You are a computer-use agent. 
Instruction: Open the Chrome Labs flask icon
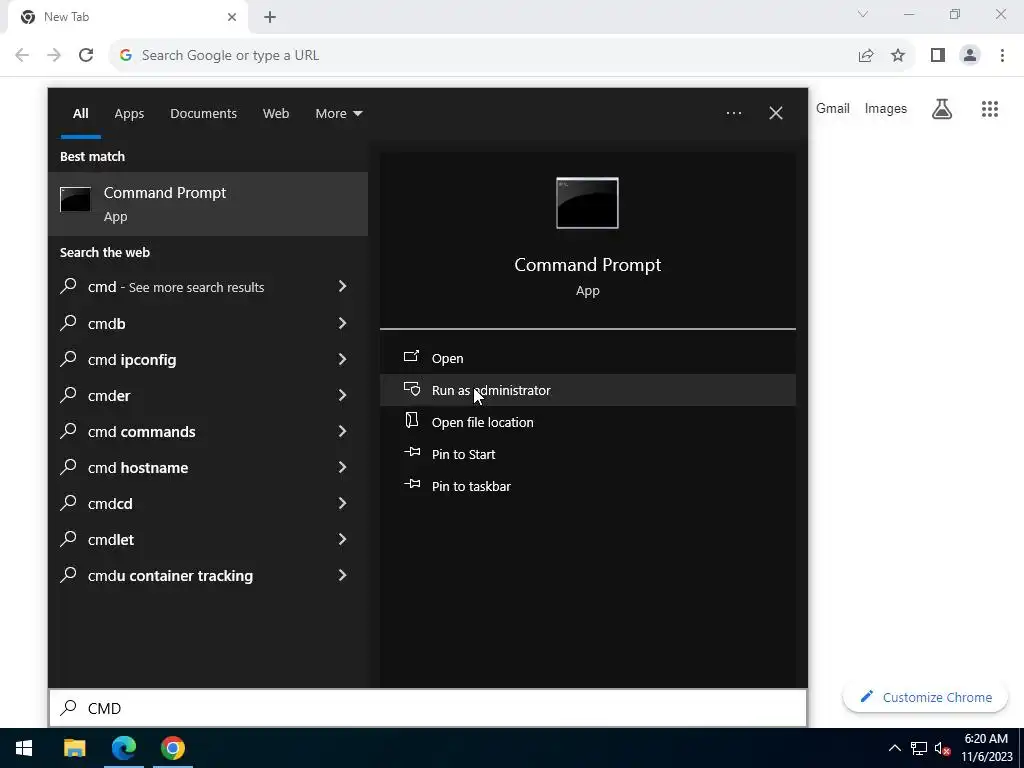coord(942,108)
